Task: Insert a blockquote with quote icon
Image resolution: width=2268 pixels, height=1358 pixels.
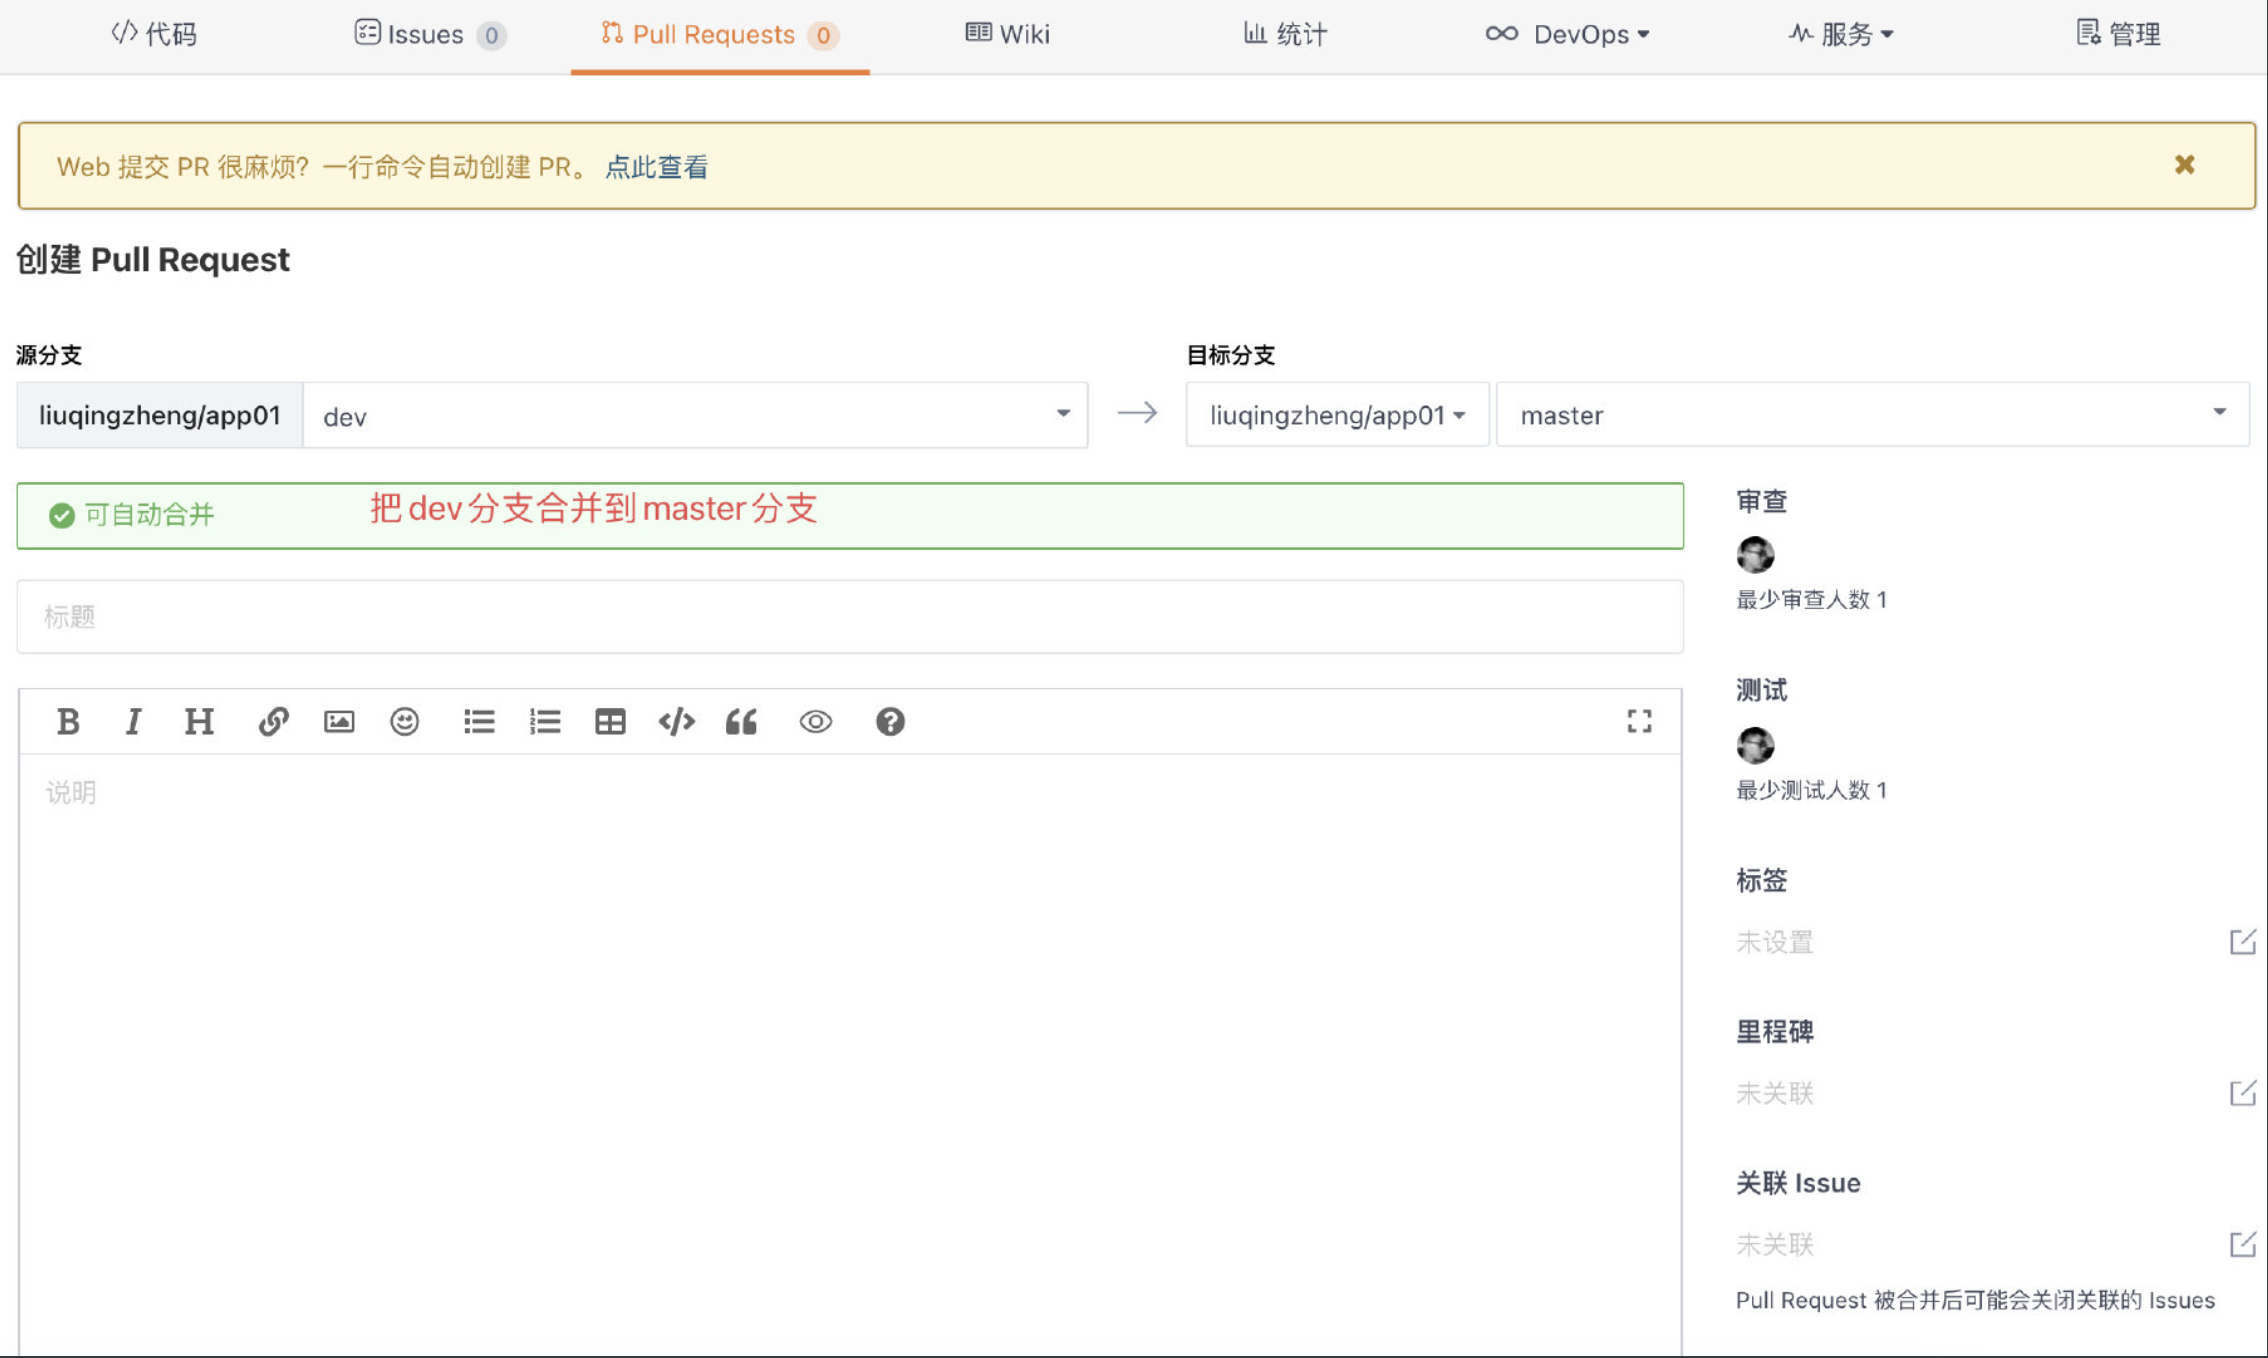Action: coord(741,721)
